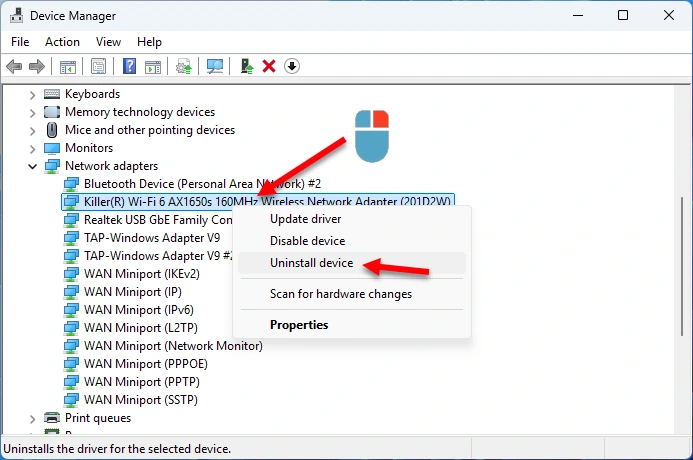Click the Realtek USB GbE adapter icon

71,220
